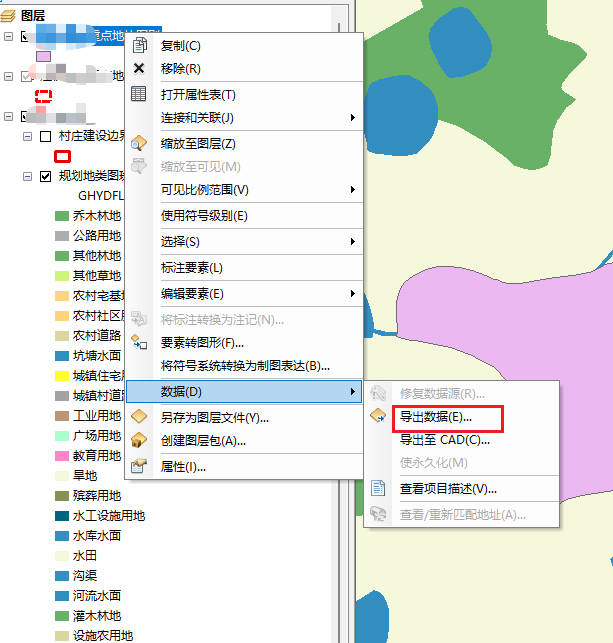Expand 编辑要素(E) submenu arrow
613x643 pixels.
point(353,294)
